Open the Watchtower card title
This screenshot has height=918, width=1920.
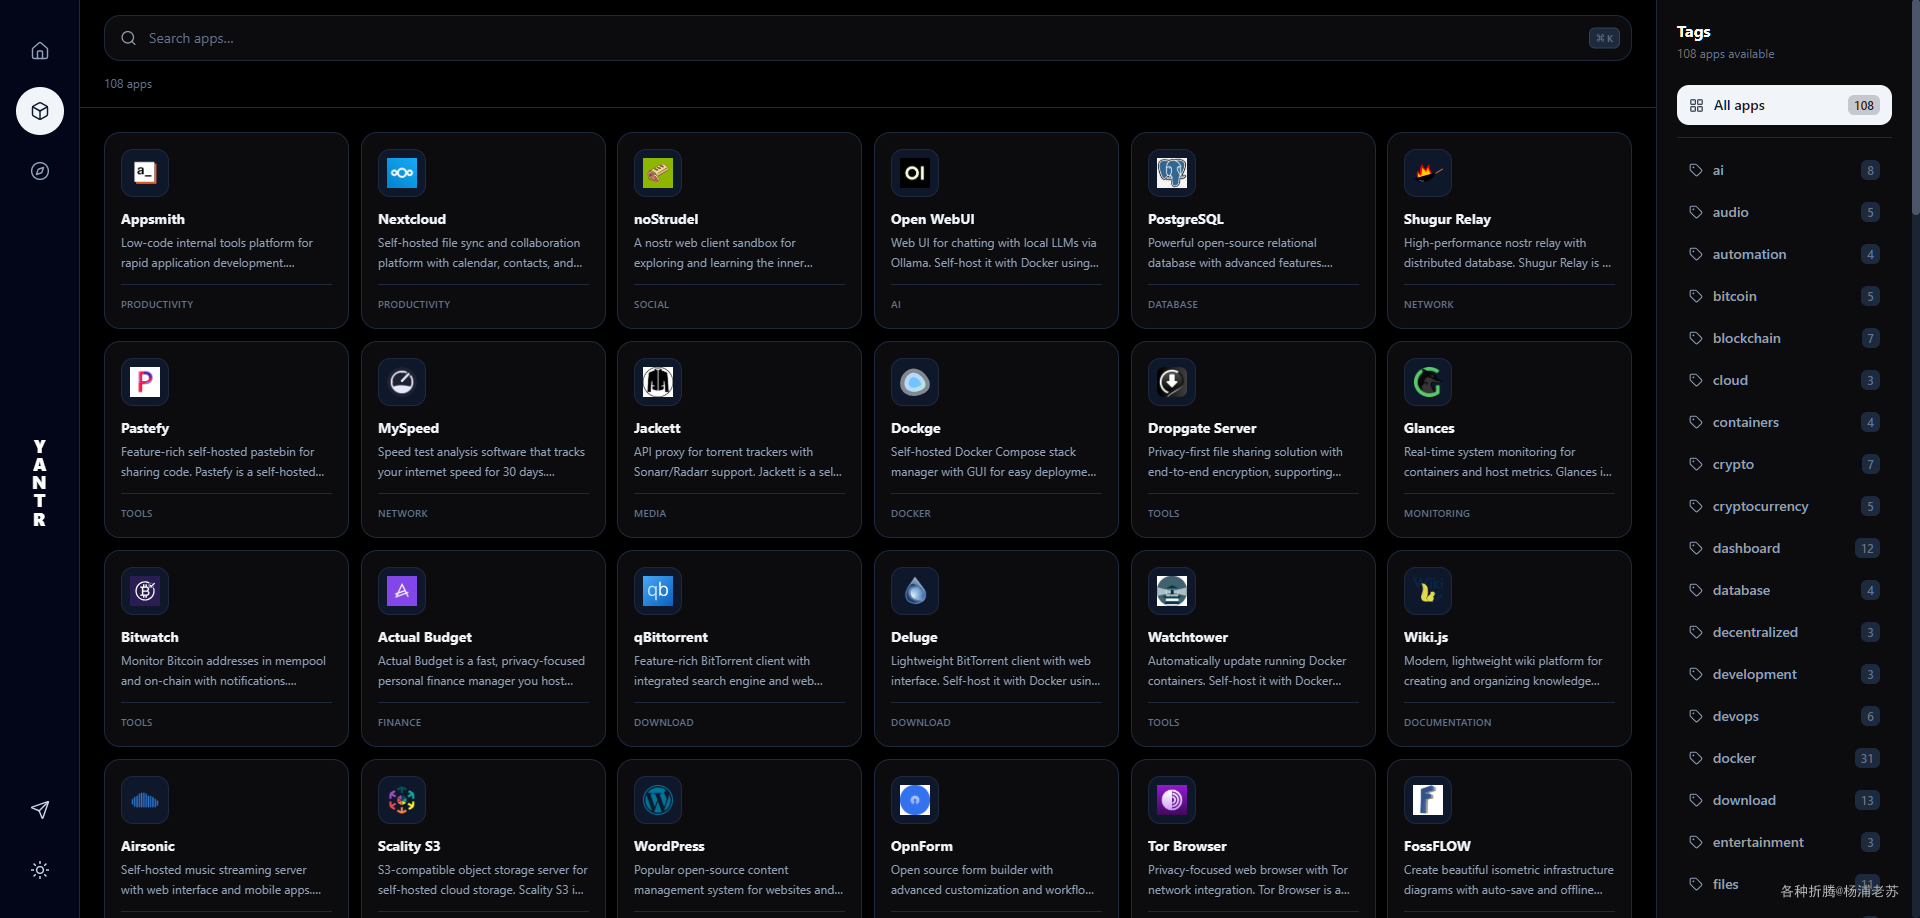(x=1188, y=637)
